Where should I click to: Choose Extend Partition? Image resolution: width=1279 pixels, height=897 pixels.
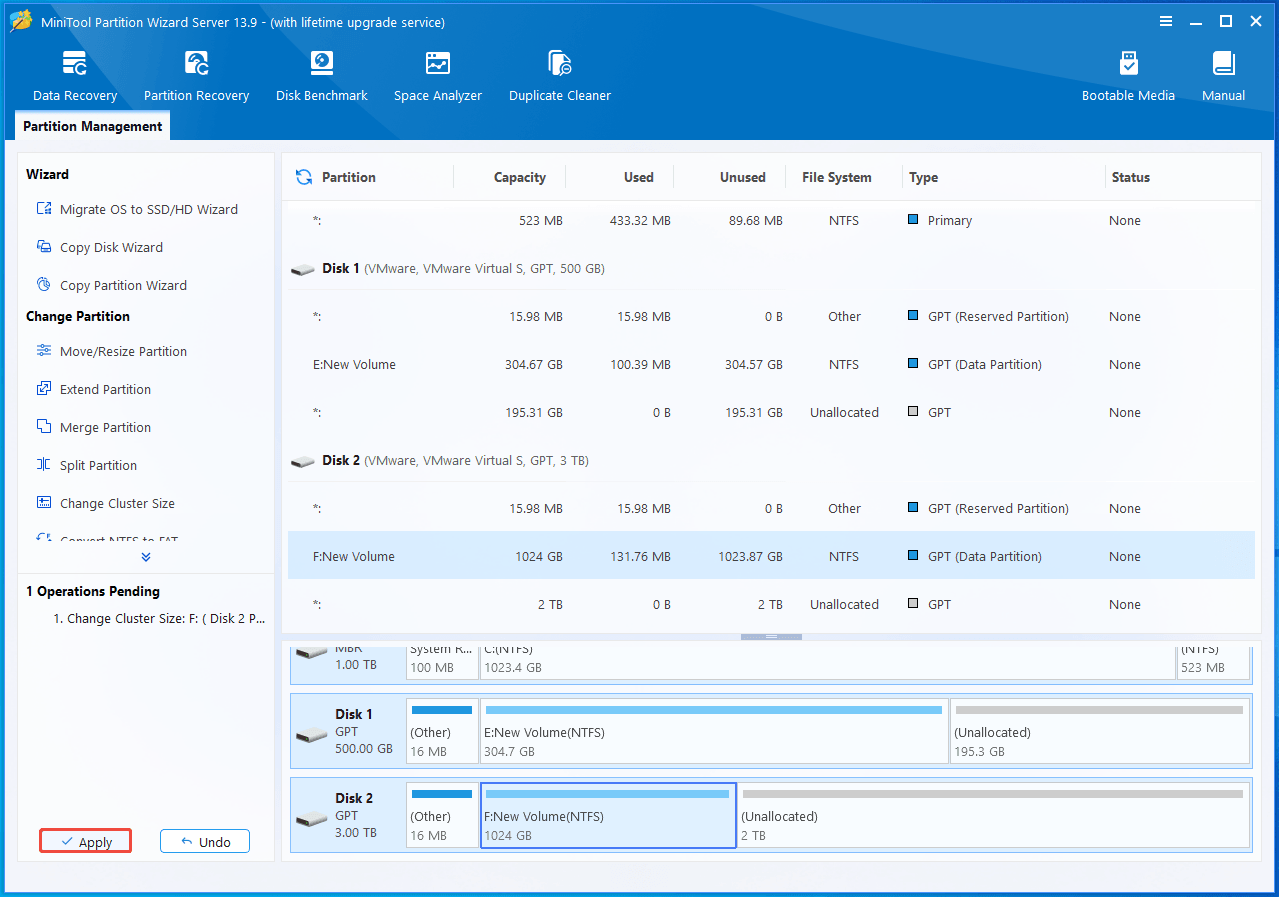pyautogui.click(x=93, y=389)
